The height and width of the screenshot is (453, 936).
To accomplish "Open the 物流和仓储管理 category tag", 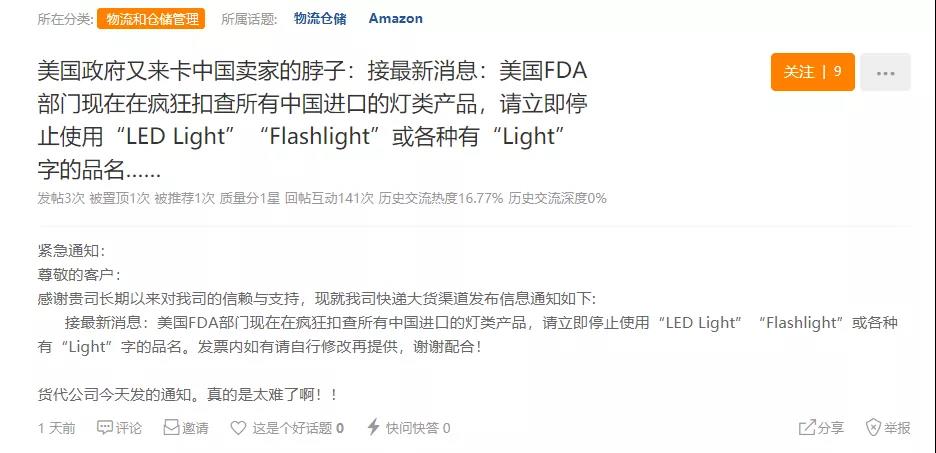I will [150, 18].
